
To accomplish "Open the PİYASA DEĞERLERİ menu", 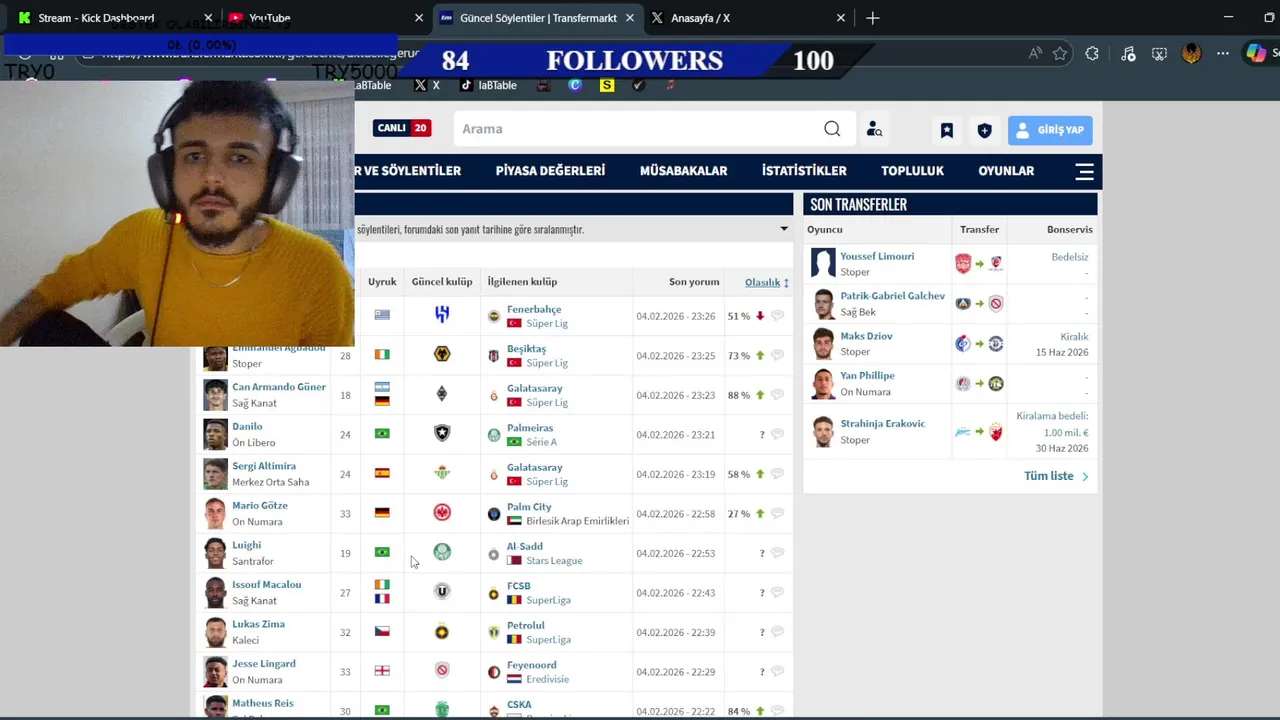I will point(550,171).
